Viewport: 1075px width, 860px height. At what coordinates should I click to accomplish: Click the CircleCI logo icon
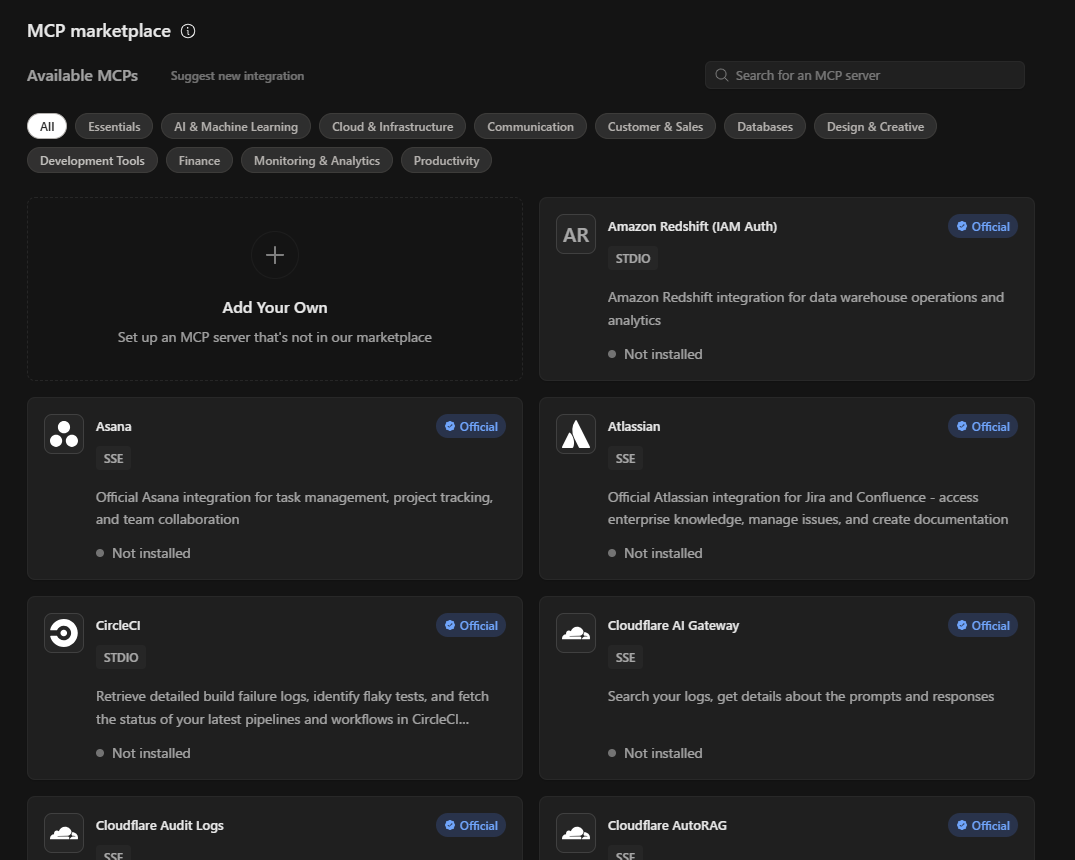click(x=64, y=633)
